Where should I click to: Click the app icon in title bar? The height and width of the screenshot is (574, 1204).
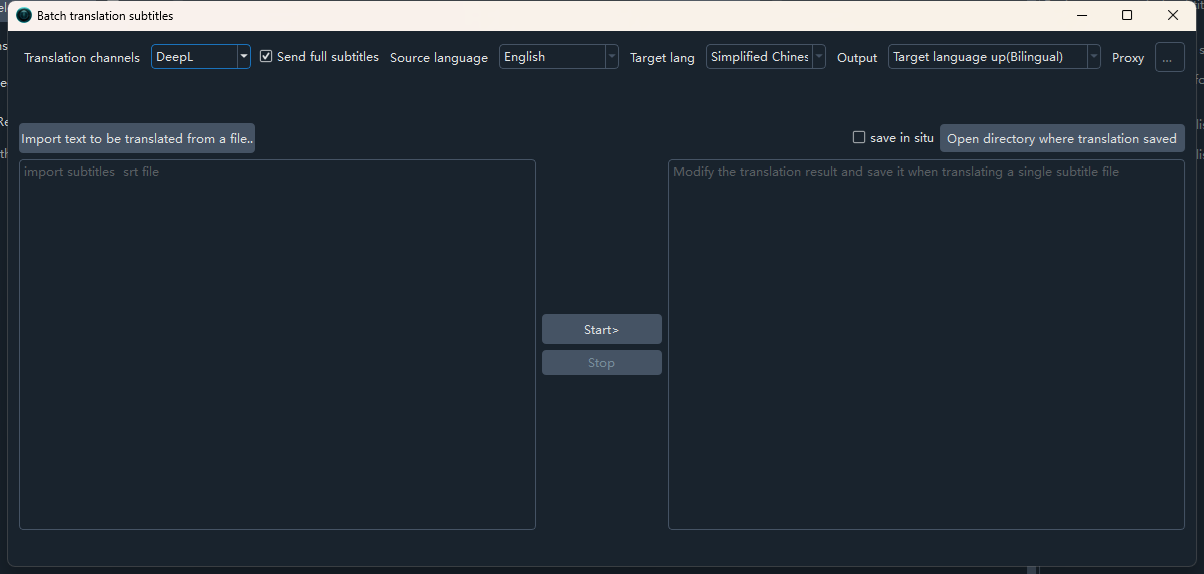(x=24, y=16)
